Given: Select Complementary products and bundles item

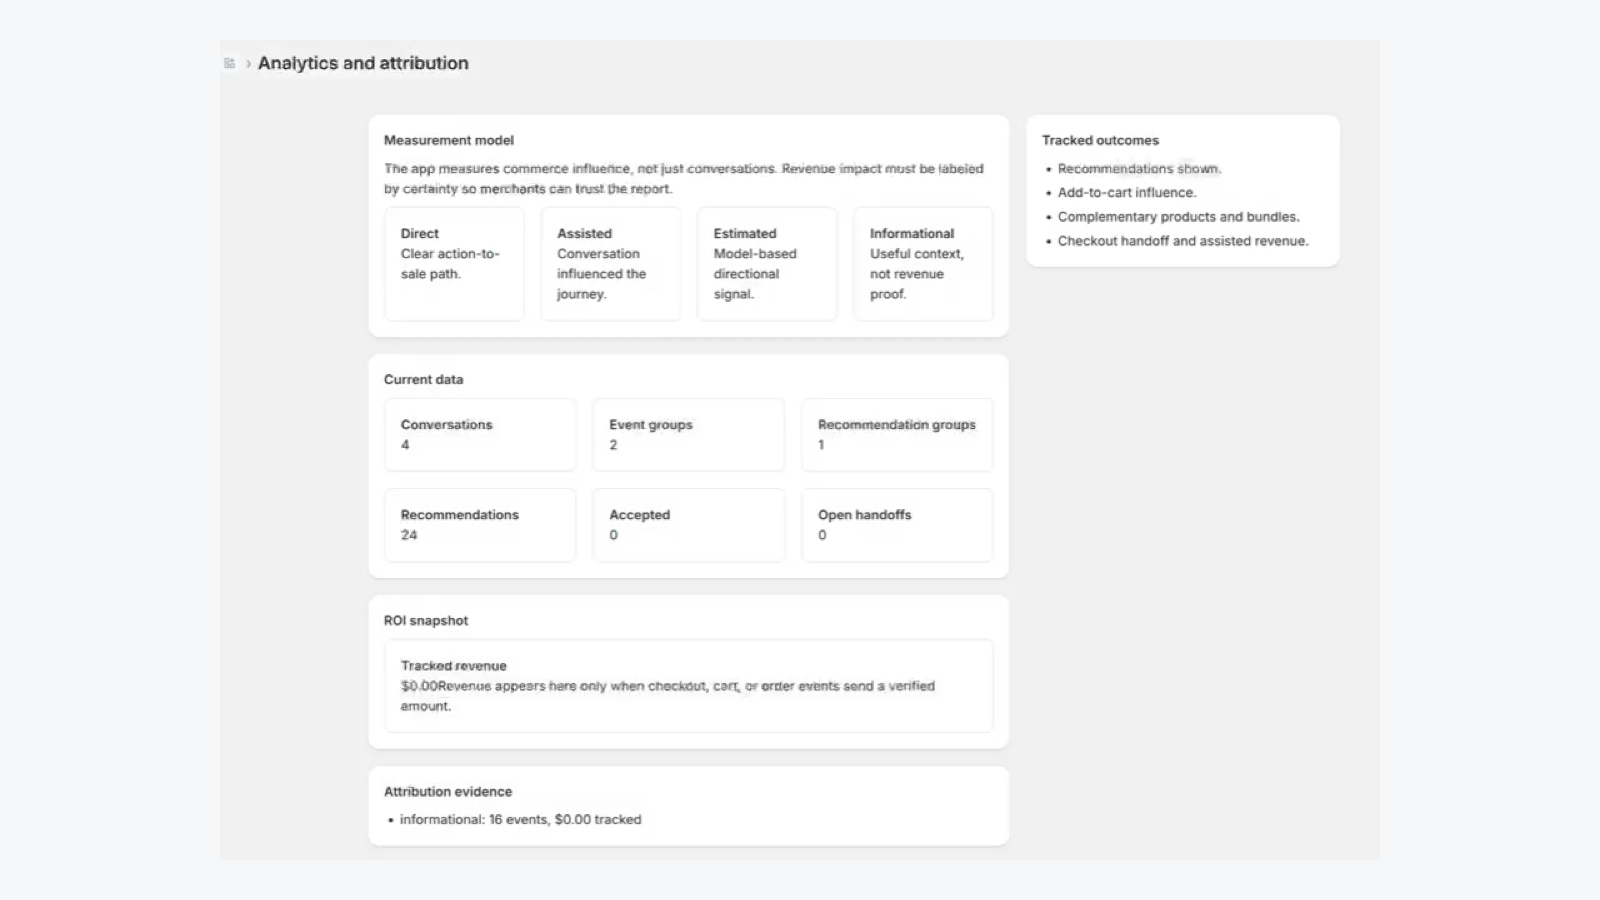Looking at the screenshot, I should [1179, 217].
